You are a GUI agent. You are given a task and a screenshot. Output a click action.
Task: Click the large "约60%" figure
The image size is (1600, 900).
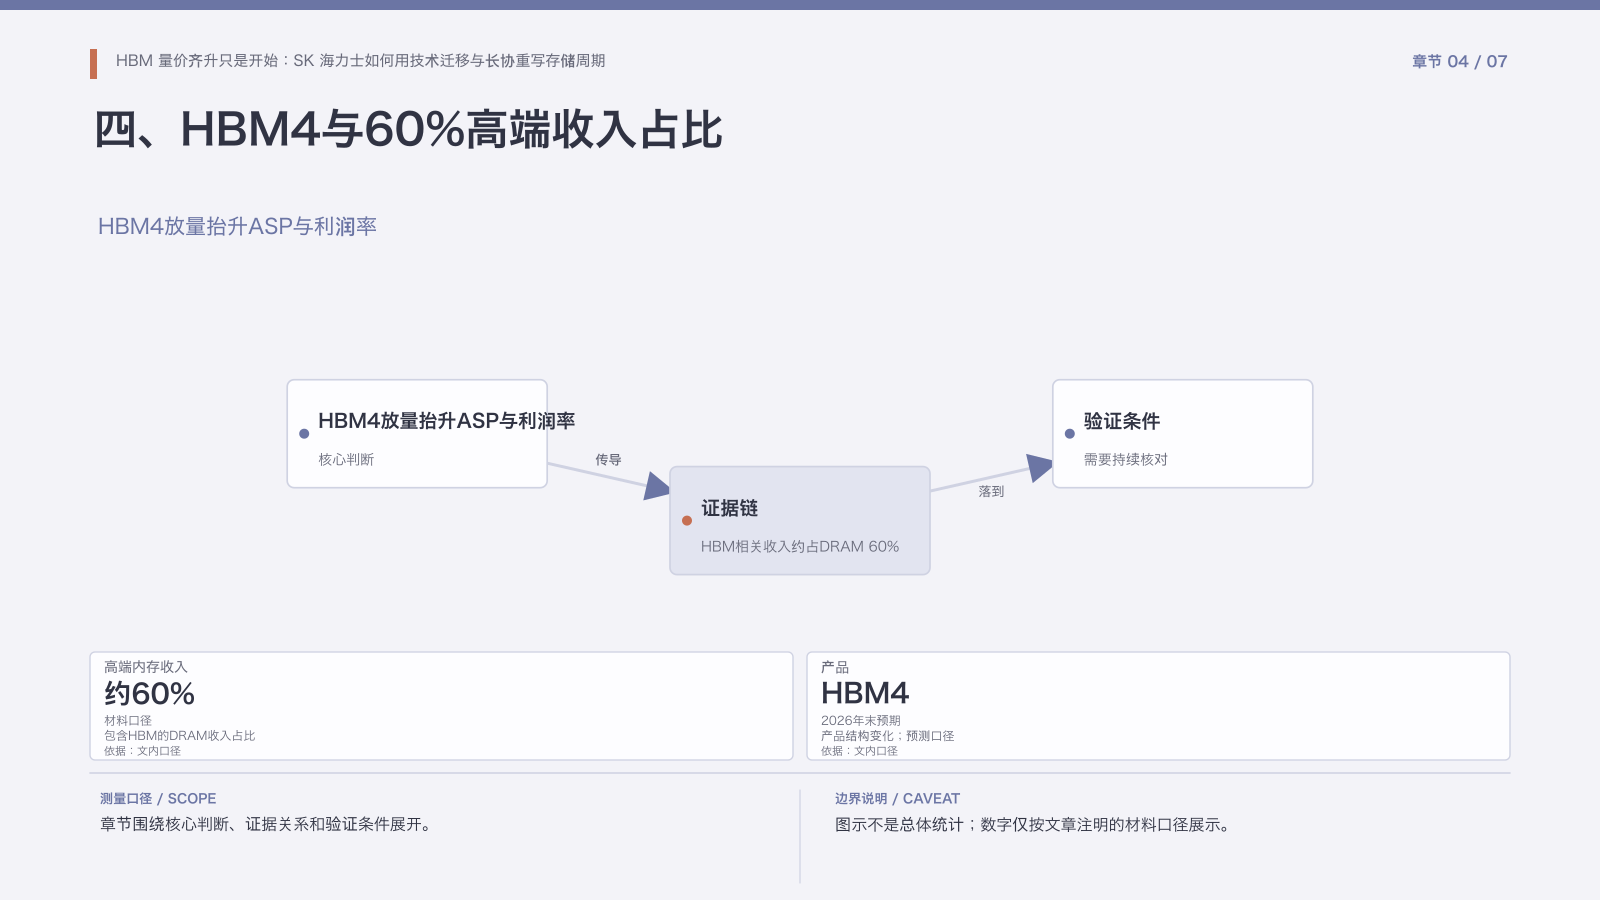150,694
